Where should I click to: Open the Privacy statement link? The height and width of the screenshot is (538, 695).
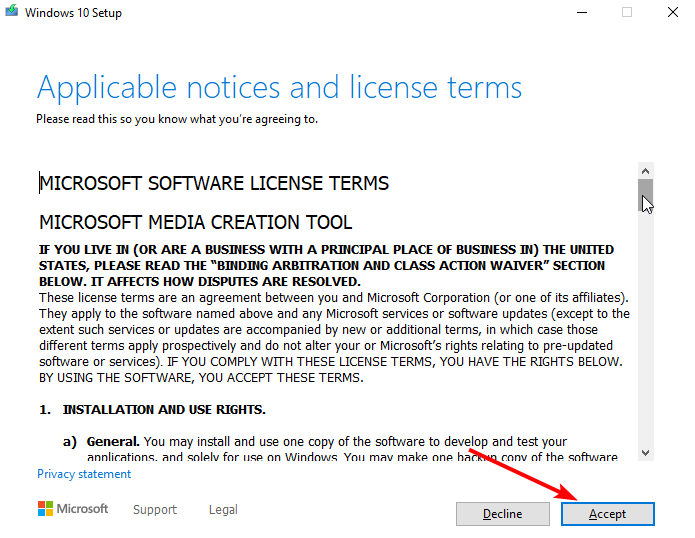[x=84, y=474]
